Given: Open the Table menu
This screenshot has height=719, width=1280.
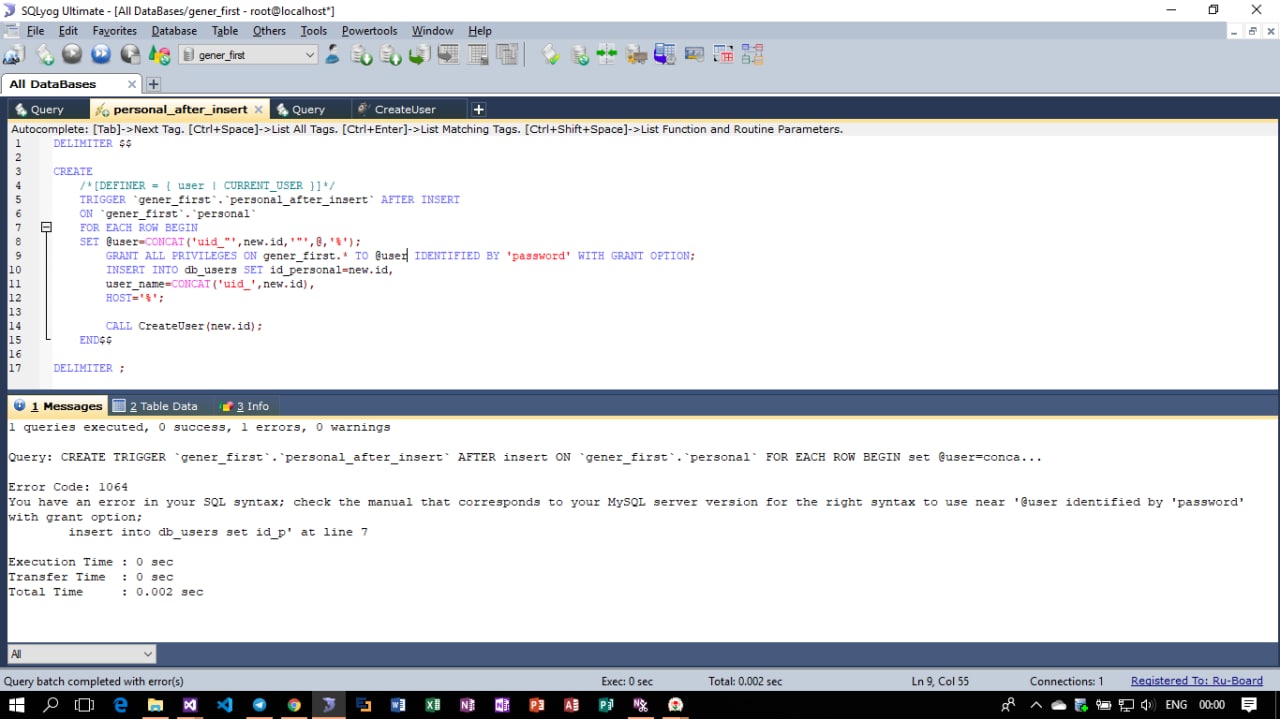Looking at the screenshot, I should [x=225, y=31].
